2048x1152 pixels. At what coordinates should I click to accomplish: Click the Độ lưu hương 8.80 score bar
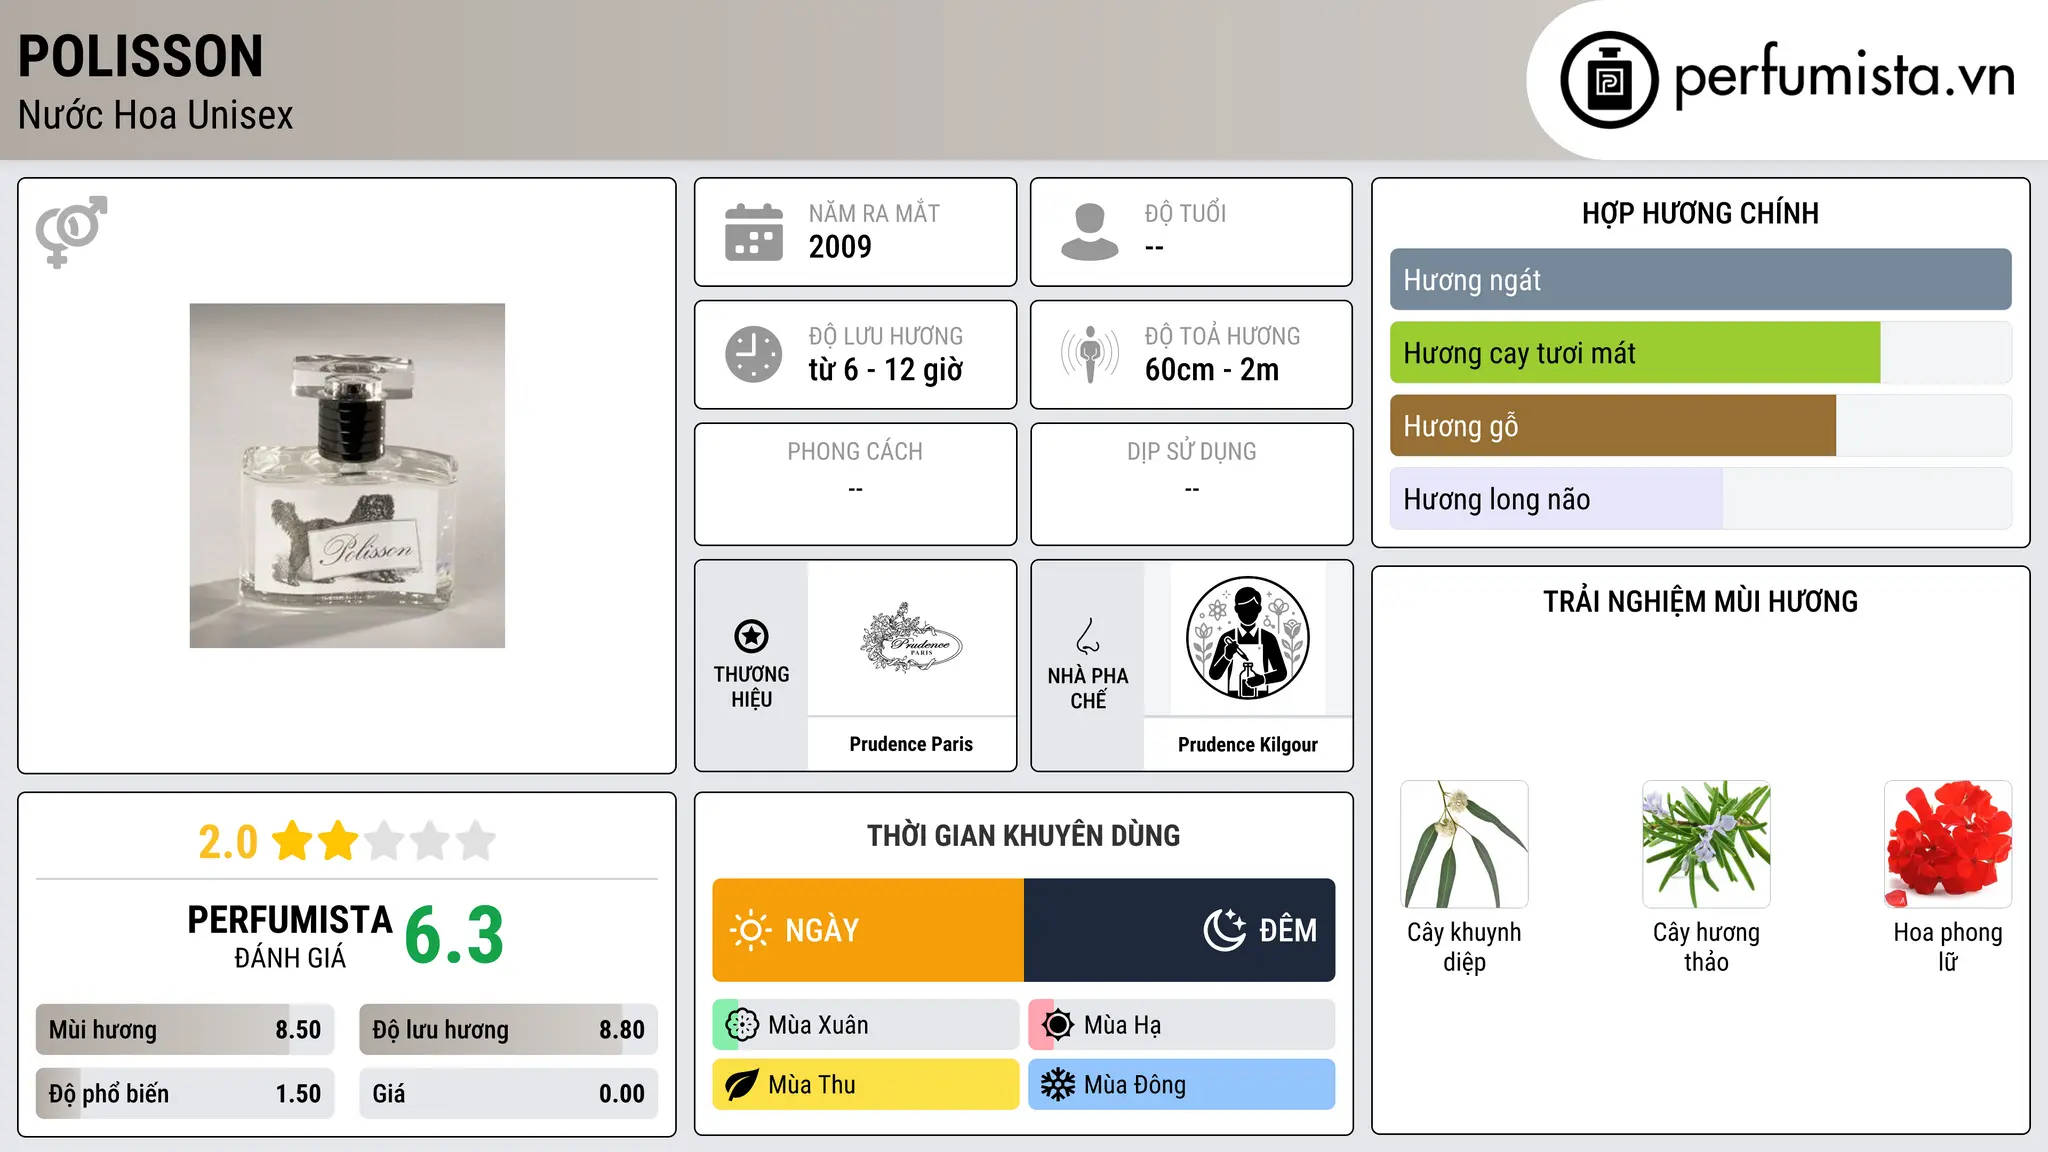pos(509,1030)
